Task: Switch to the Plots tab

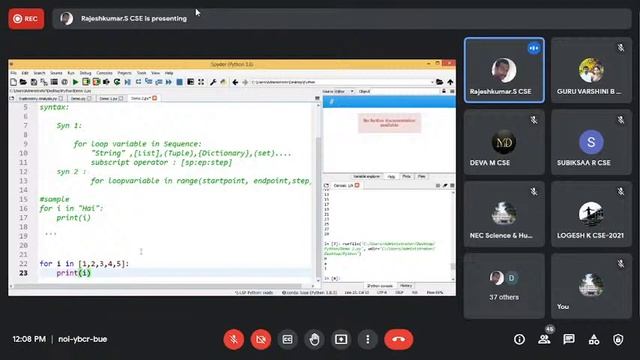Action: click(x=406, y=176)
